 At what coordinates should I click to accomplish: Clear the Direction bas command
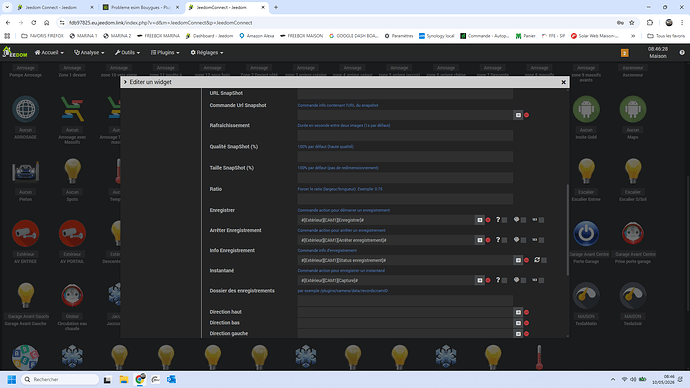click(527, 323)
